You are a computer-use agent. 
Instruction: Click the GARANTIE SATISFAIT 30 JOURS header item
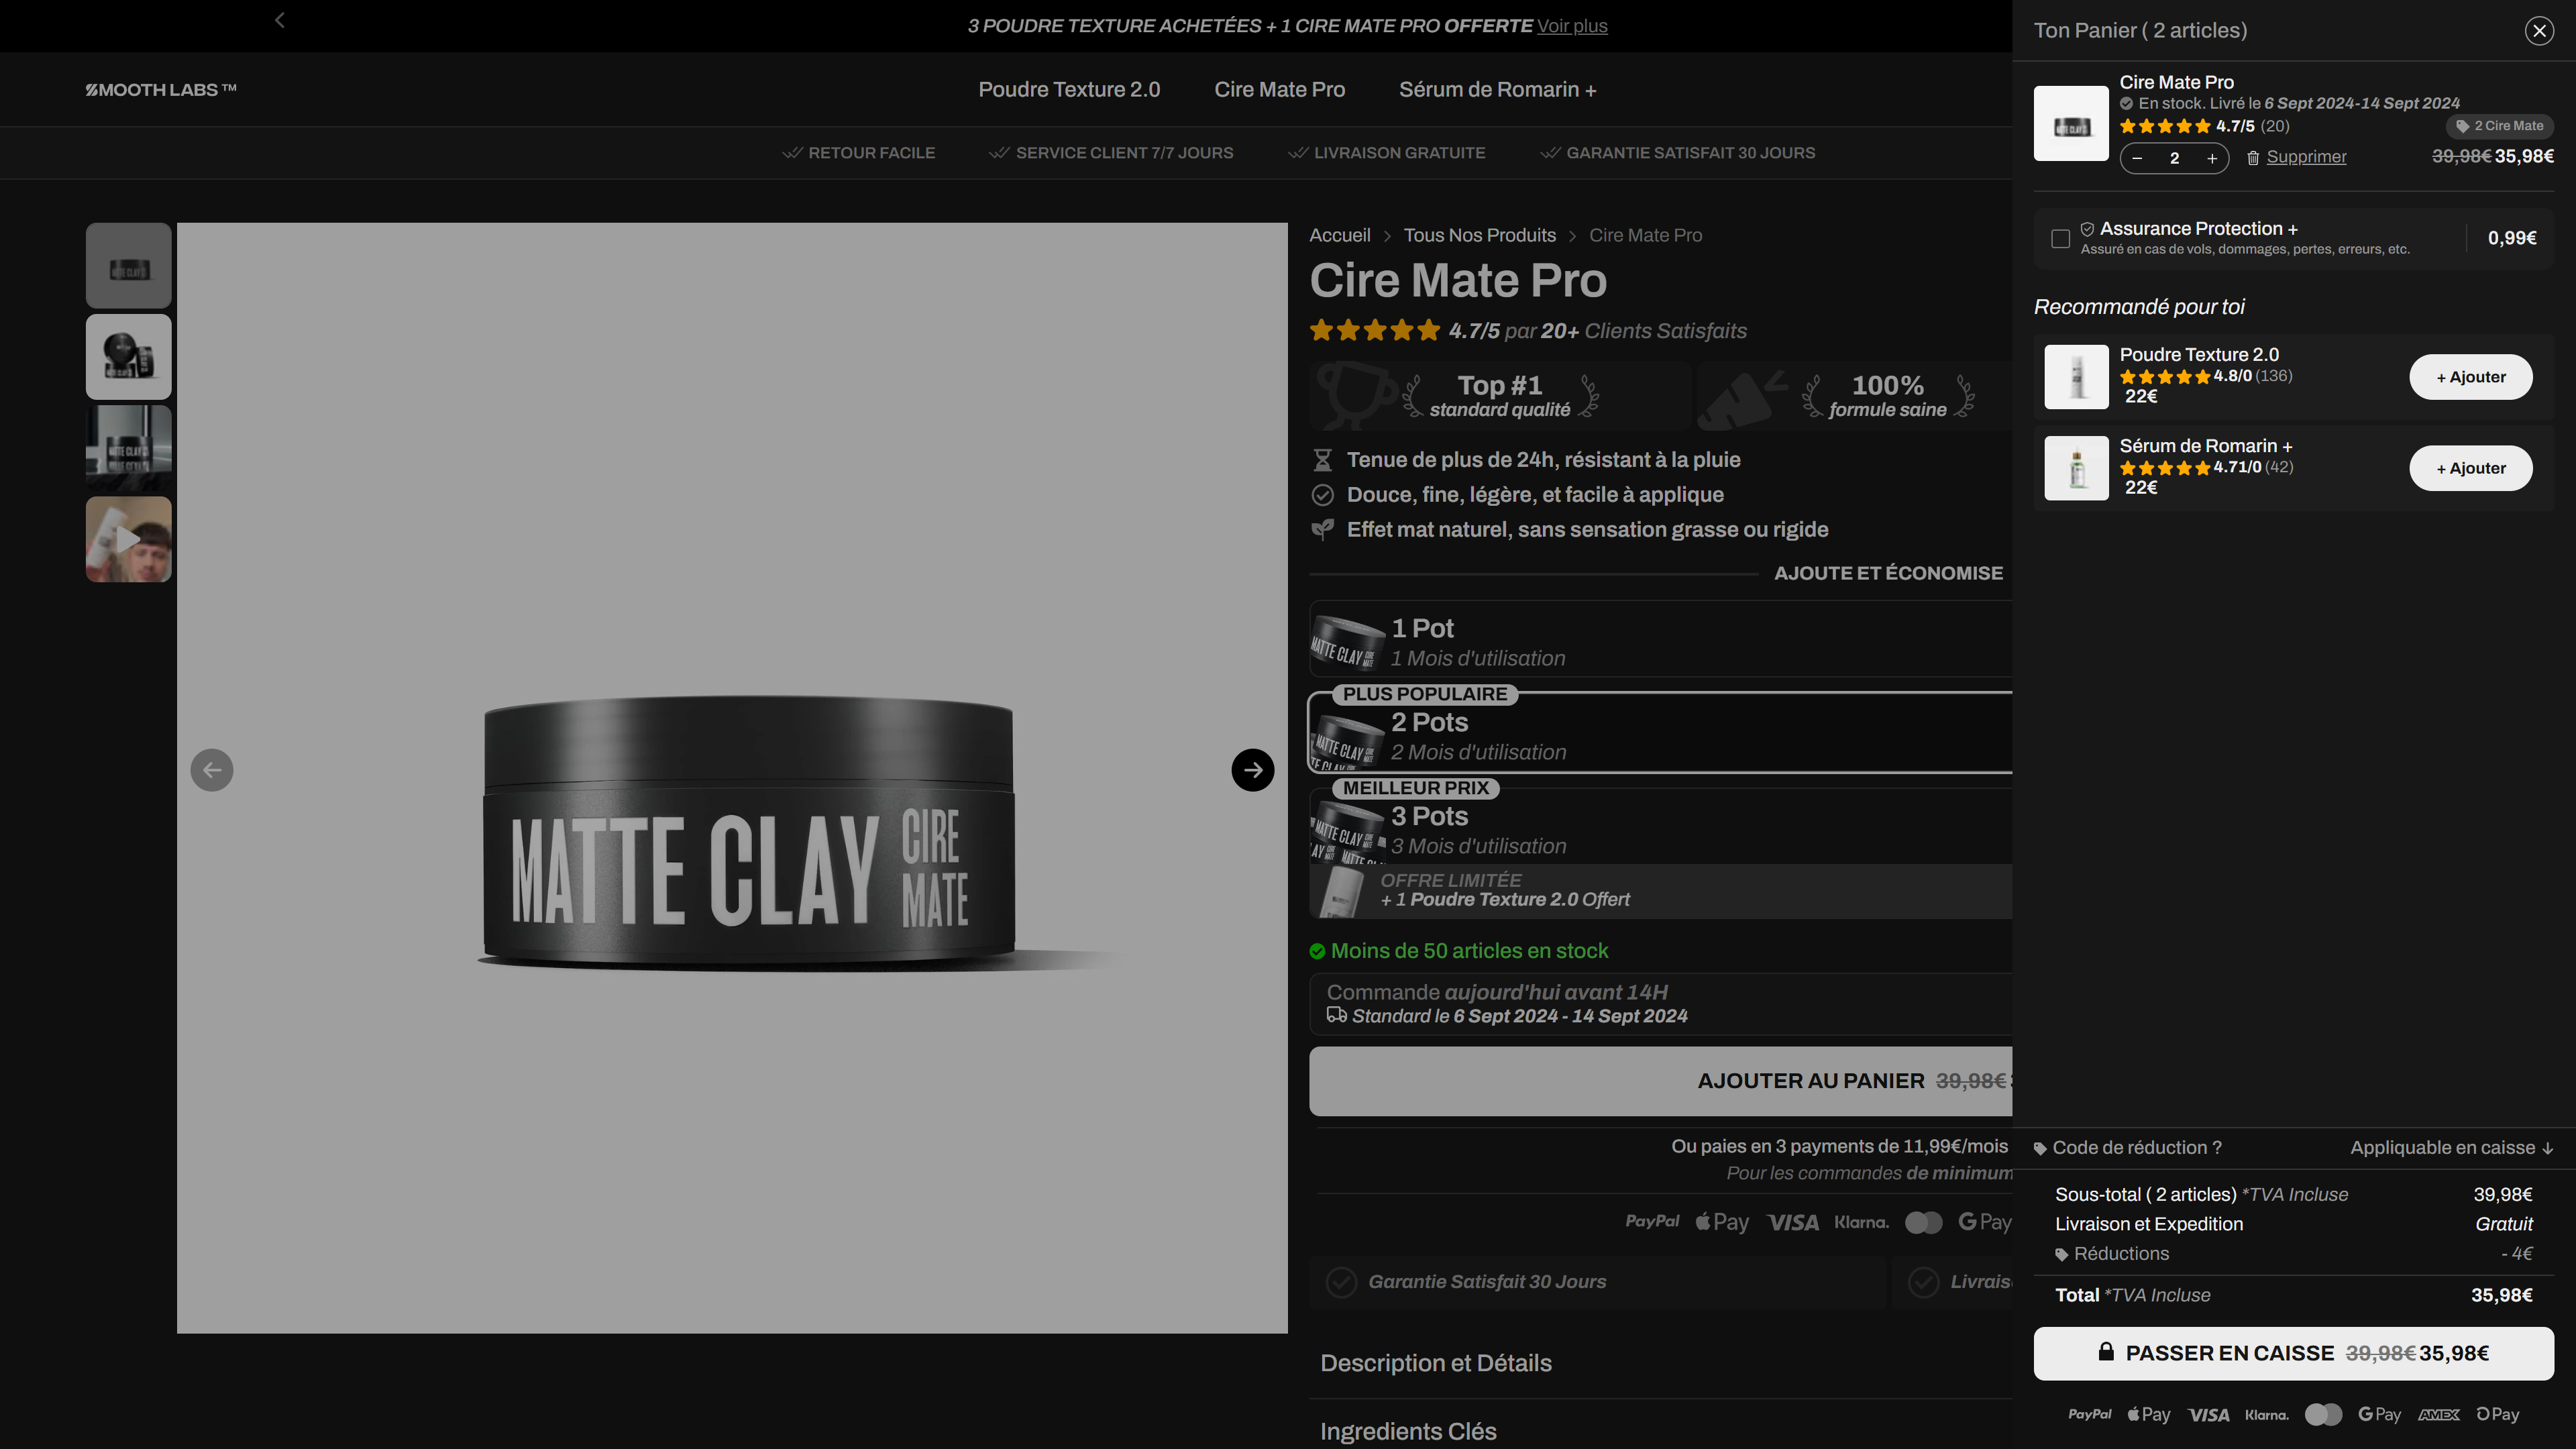pyautogui.click(x=1677, y=153)
